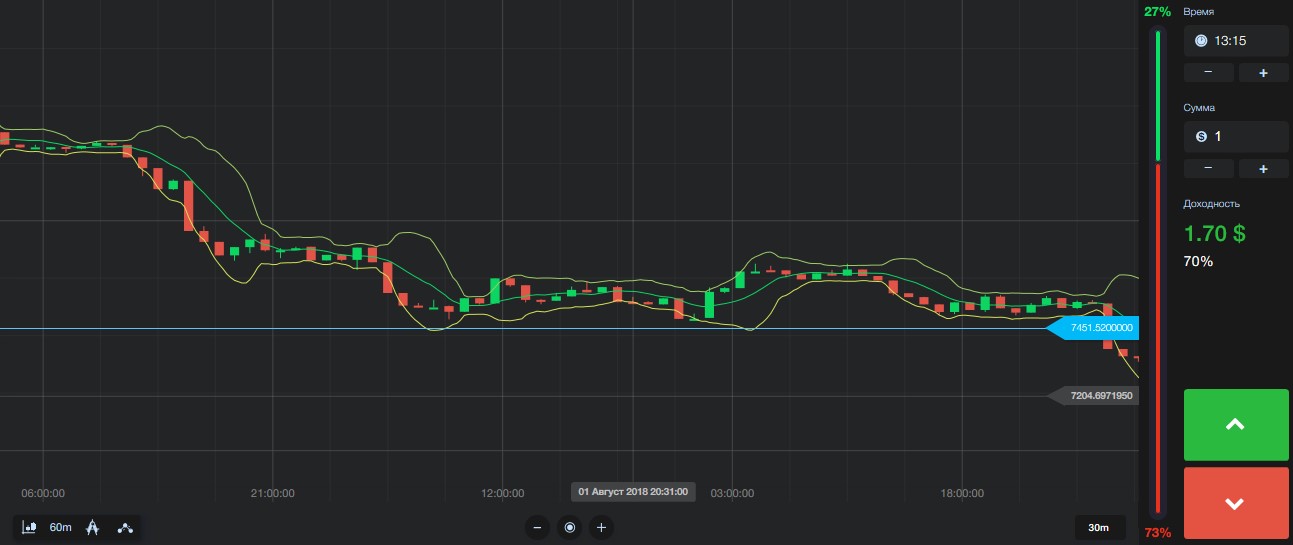The width and height of the screenshot is (1293, 545).
Task: Select the 30m timeframe button
Action: [x=1099, y=527]
